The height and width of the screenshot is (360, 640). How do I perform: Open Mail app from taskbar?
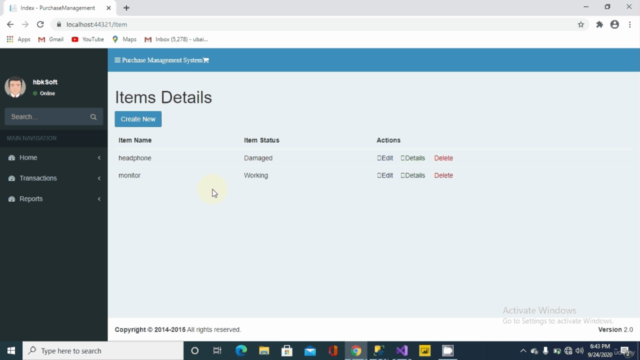click(x=310, y=351)
